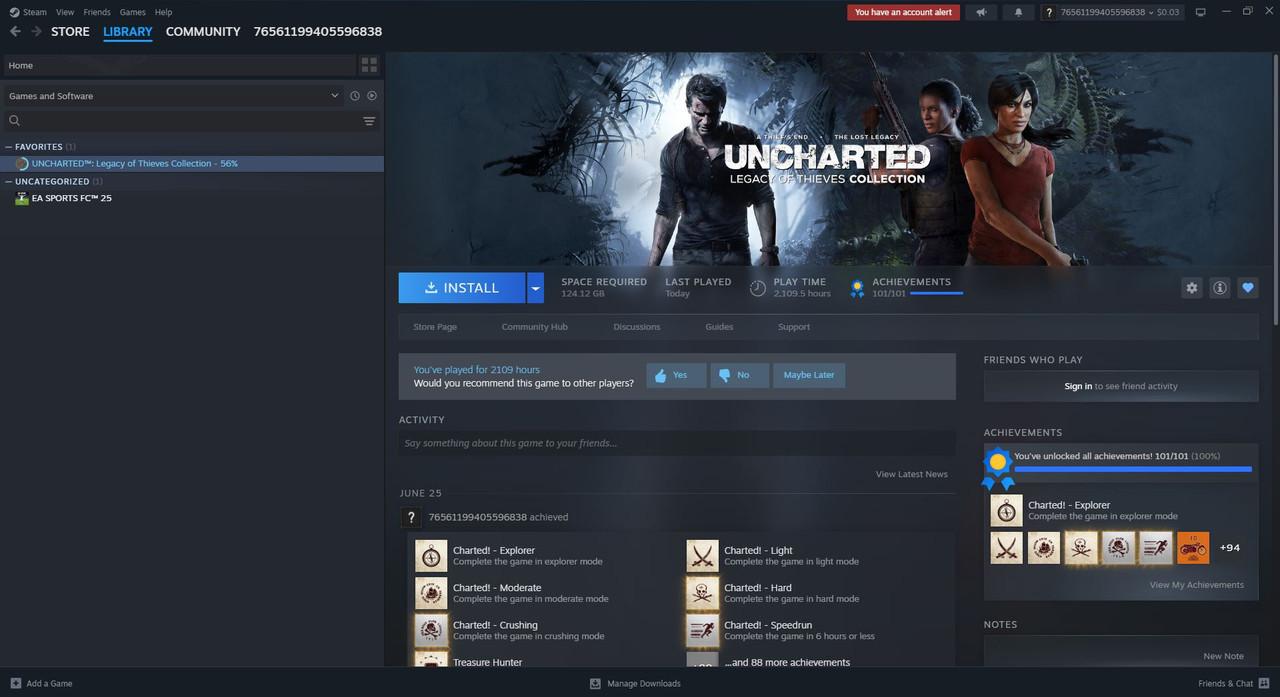
Task: Open game settings gear icon
Action: pos(1192,288)
